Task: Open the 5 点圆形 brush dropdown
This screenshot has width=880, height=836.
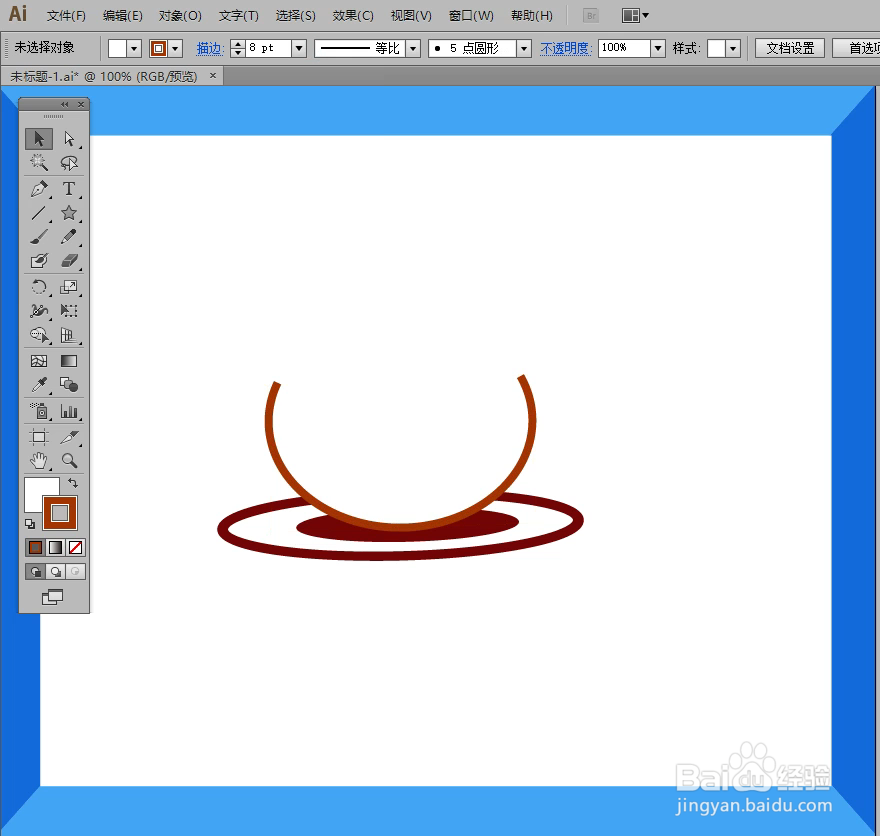Action: (x=524, y=48)
